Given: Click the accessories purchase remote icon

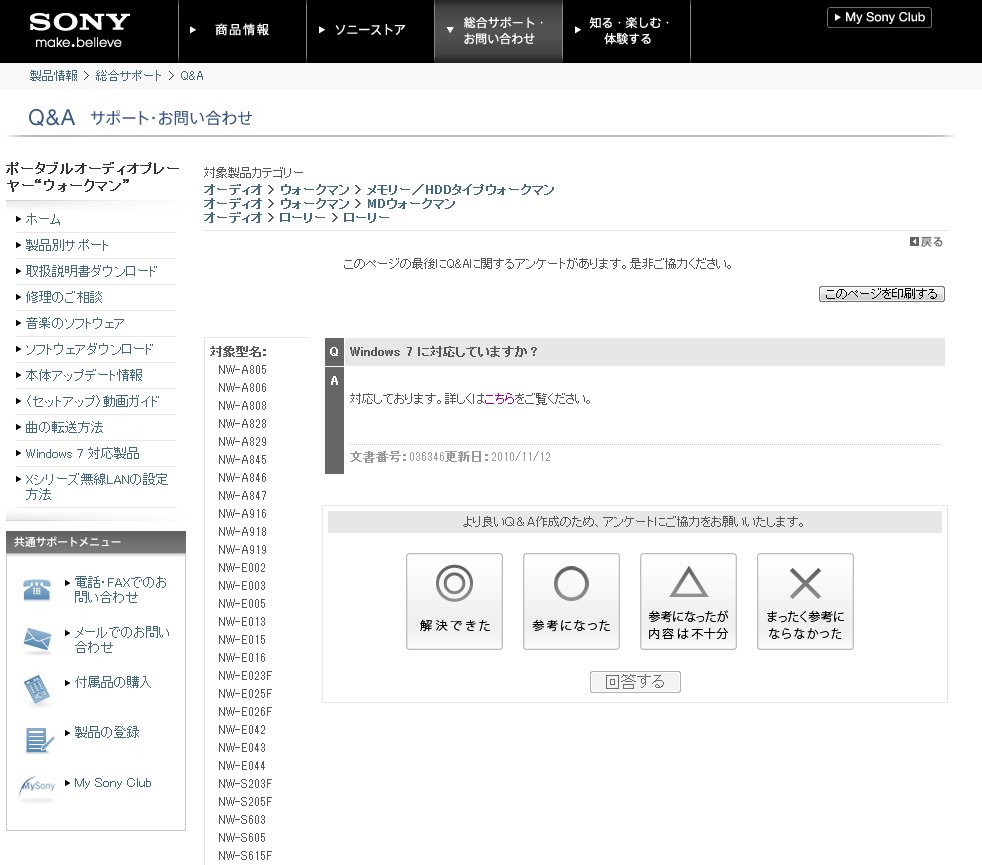Looking at the screenshot, I should click(37, 690).
